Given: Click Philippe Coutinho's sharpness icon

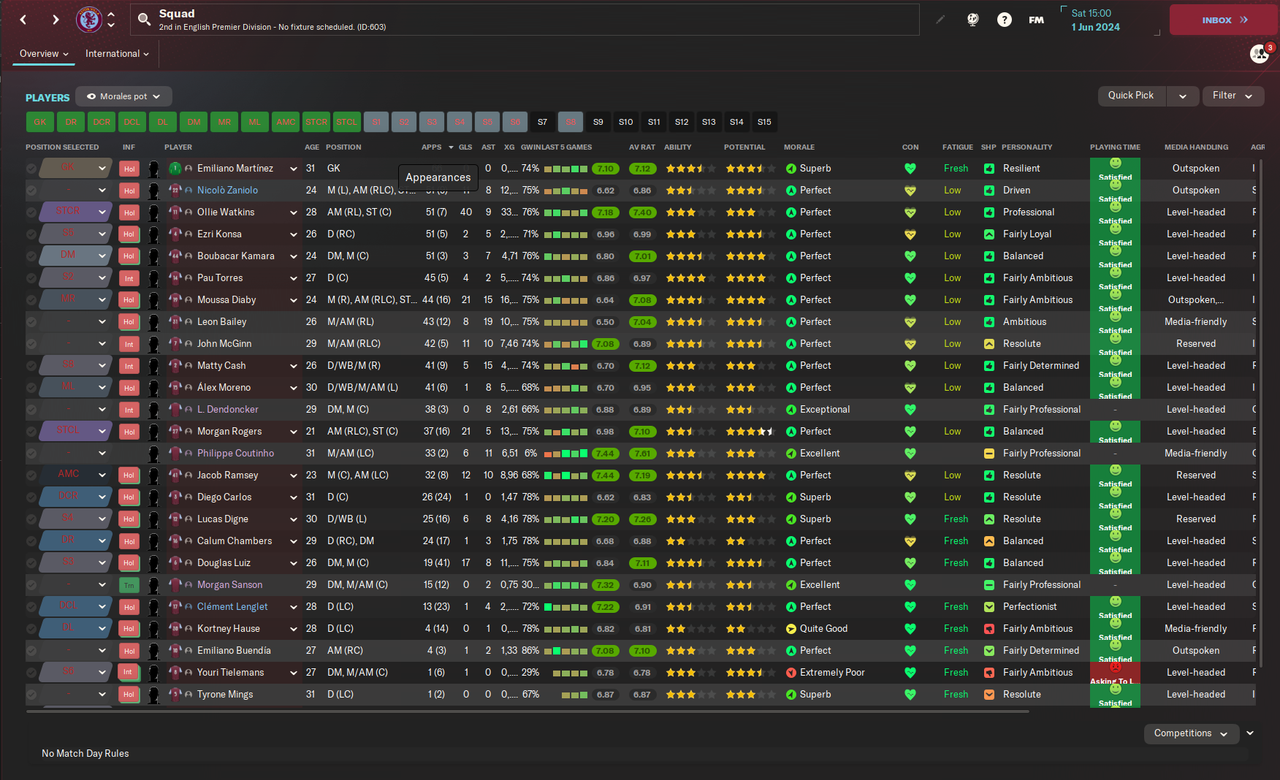Looking at the screenshot, I should [989, 453].
